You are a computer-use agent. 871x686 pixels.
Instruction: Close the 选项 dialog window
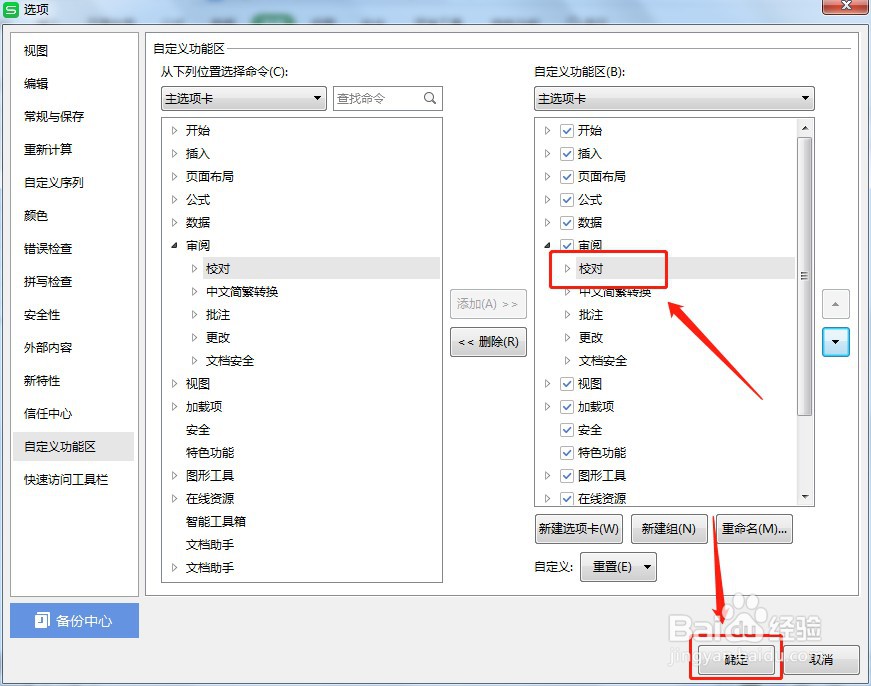(x=846, y=6)
